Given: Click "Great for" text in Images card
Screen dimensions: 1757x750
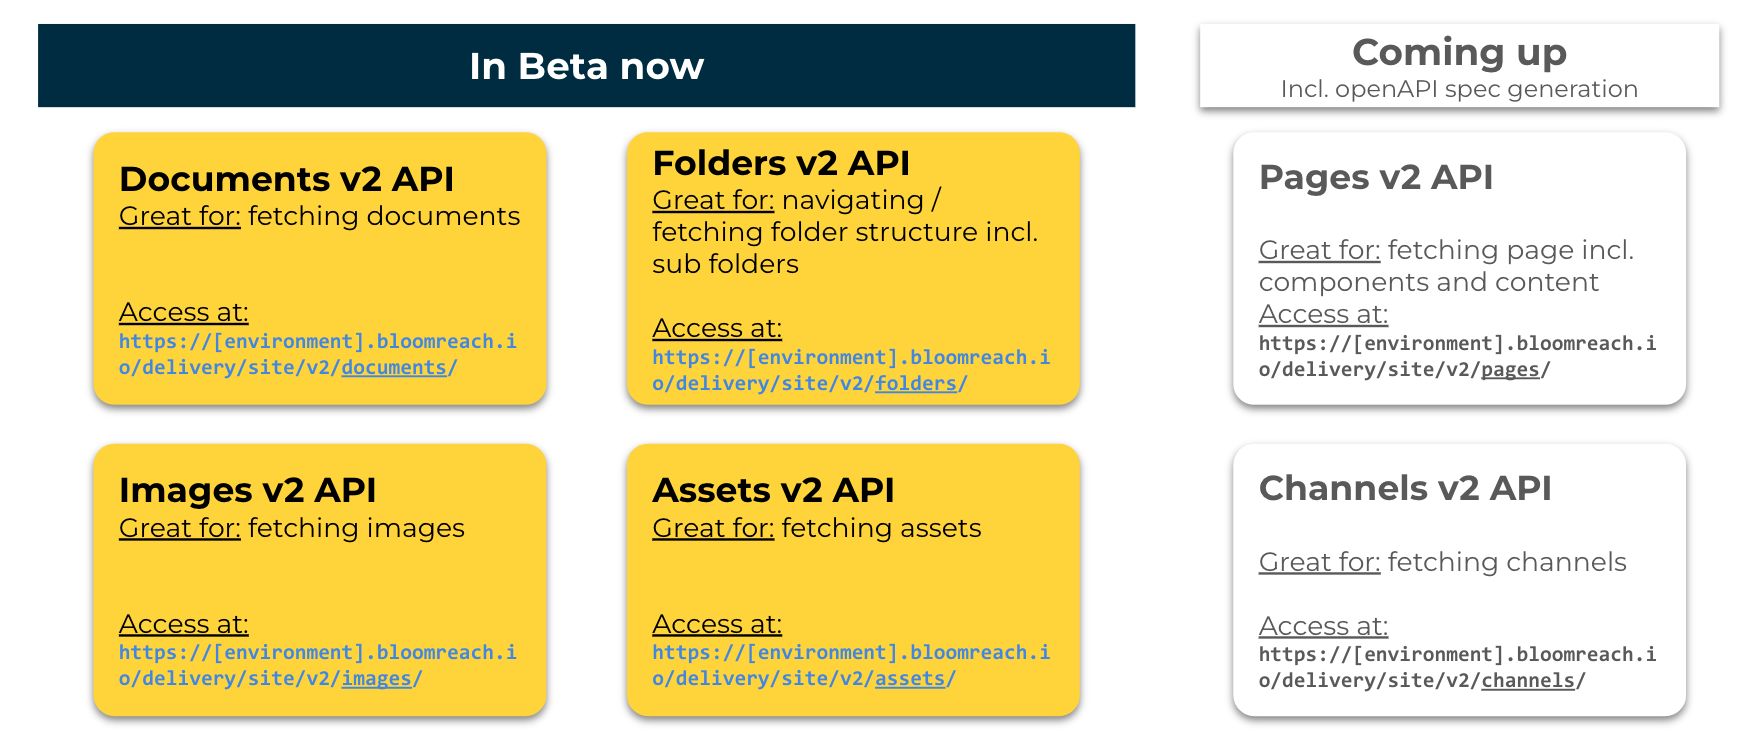Looking at the screenshot, I should 179,528.
